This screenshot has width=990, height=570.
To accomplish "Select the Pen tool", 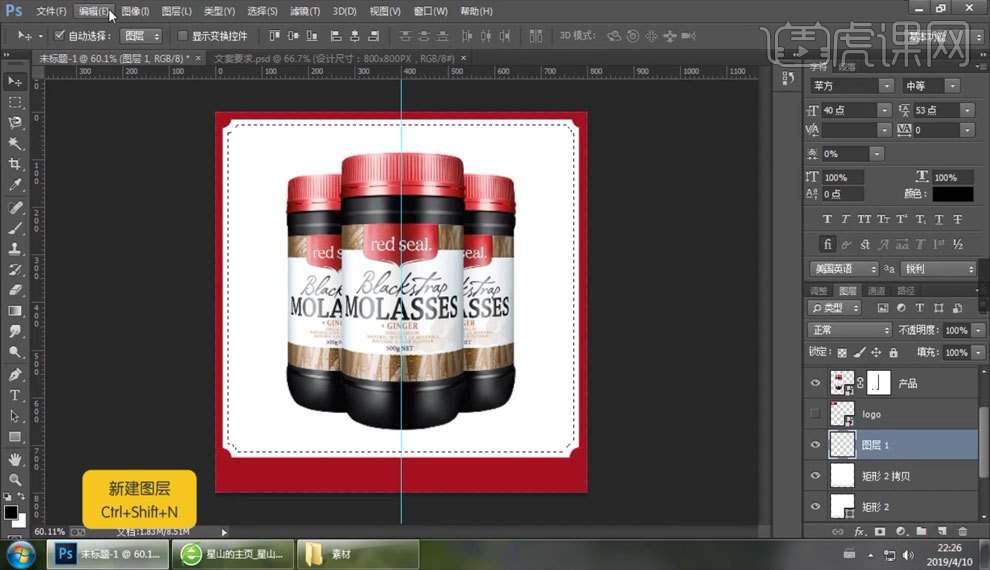I will [x=15, y=374].
